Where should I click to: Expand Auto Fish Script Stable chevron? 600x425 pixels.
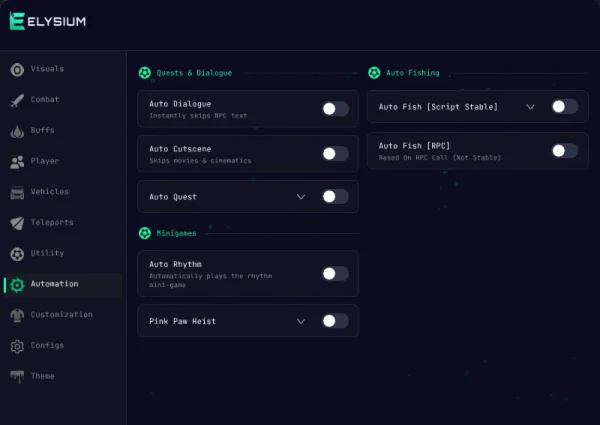530,107
